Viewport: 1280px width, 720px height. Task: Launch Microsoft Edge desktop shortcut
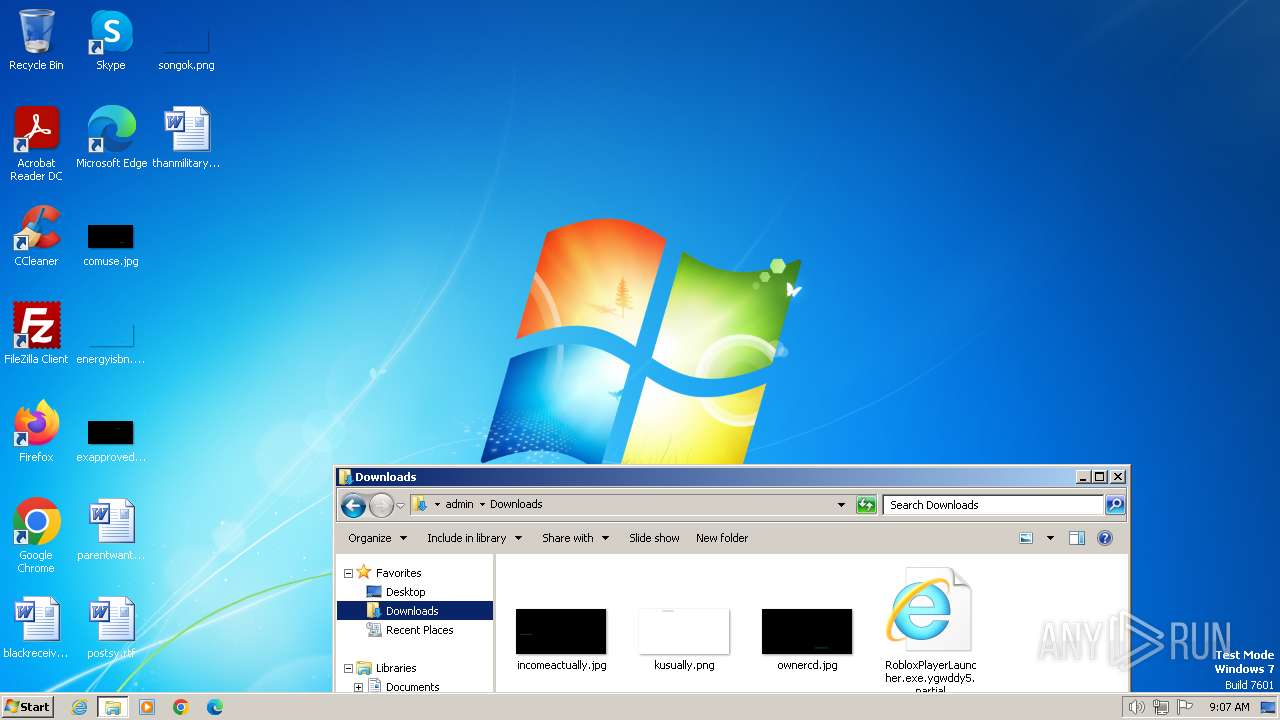111,137
